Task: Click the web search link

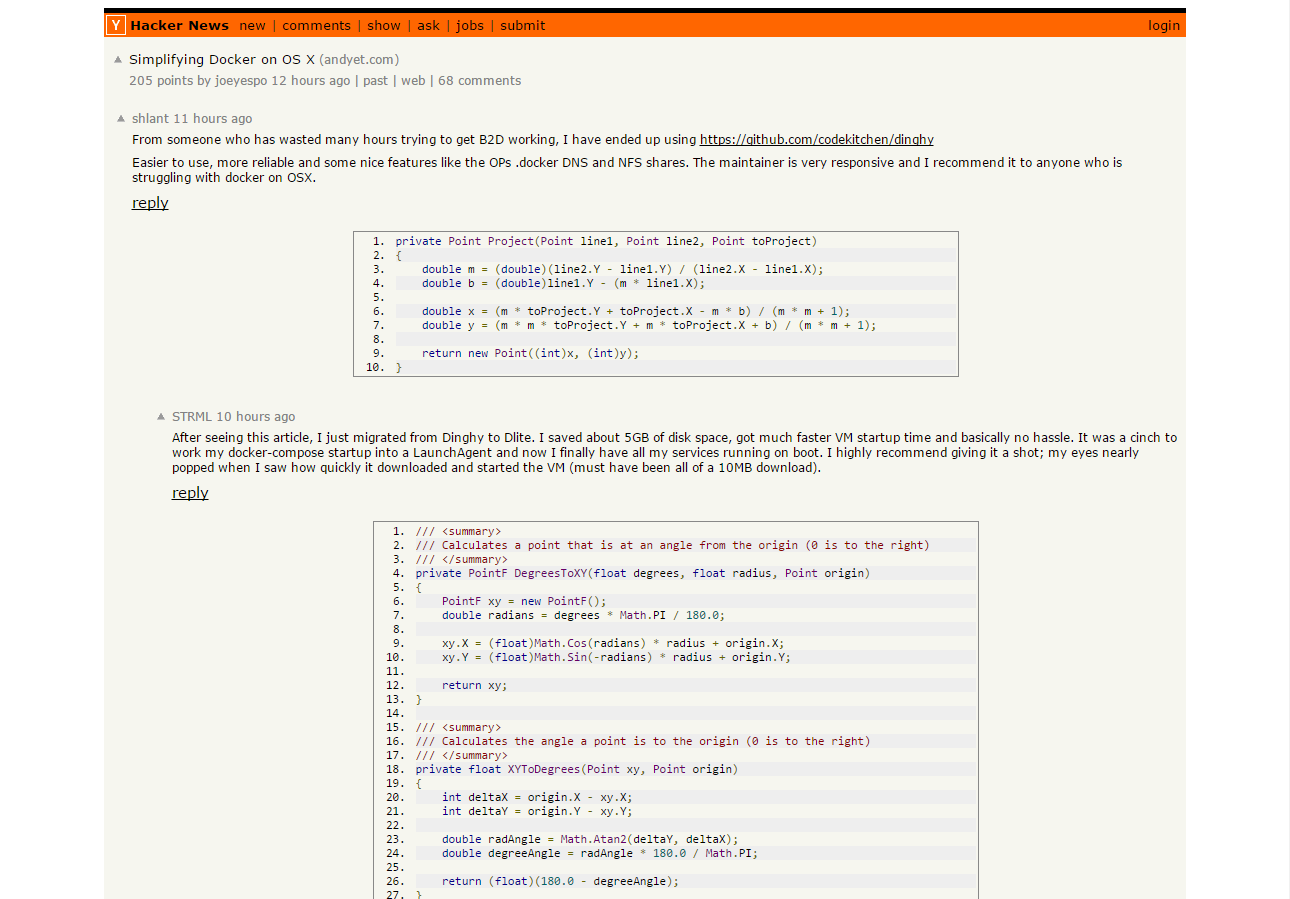Action: pyautogui.click(x=413, y=81)
